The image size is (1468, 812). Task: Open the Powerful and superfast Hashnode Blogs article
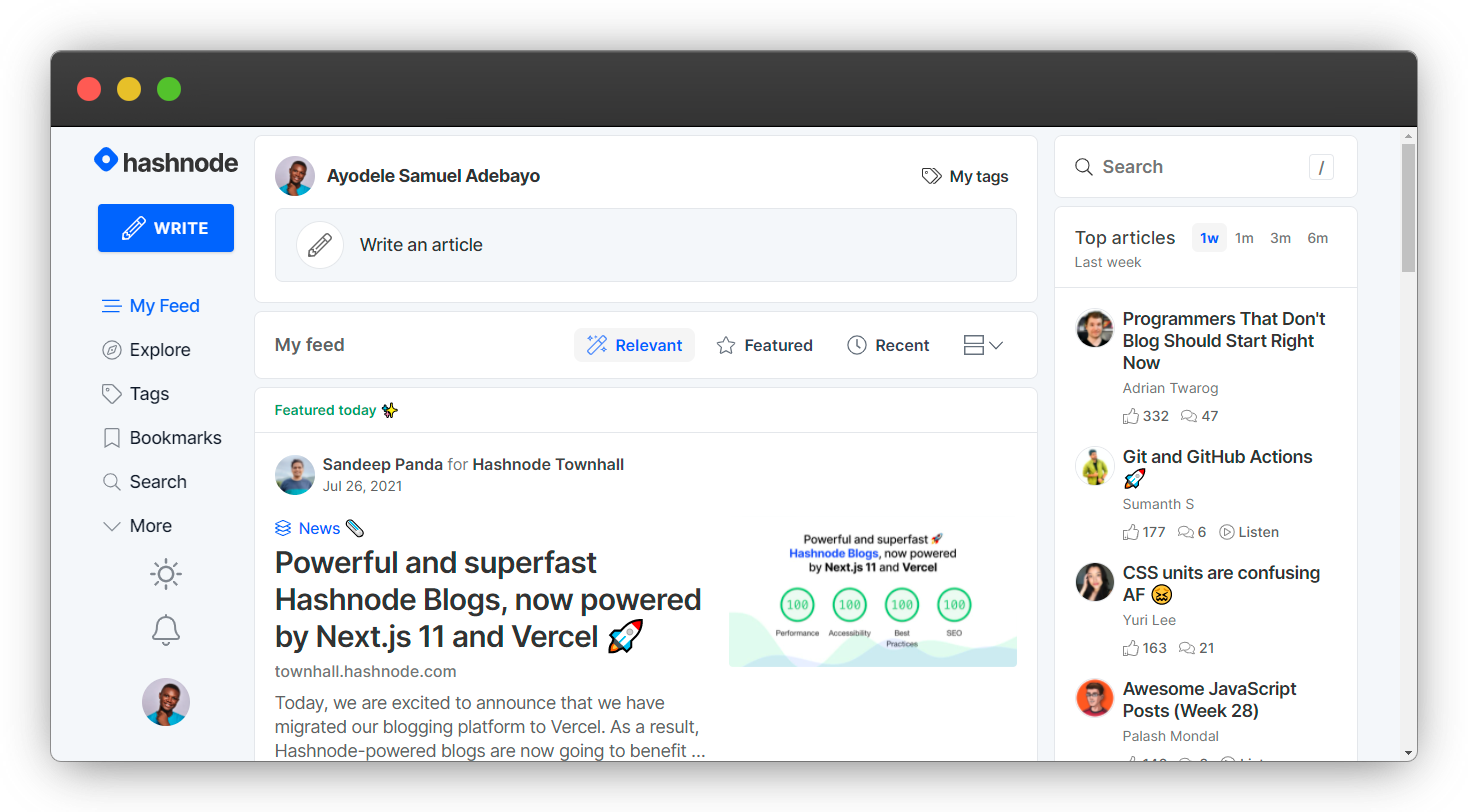488,599
